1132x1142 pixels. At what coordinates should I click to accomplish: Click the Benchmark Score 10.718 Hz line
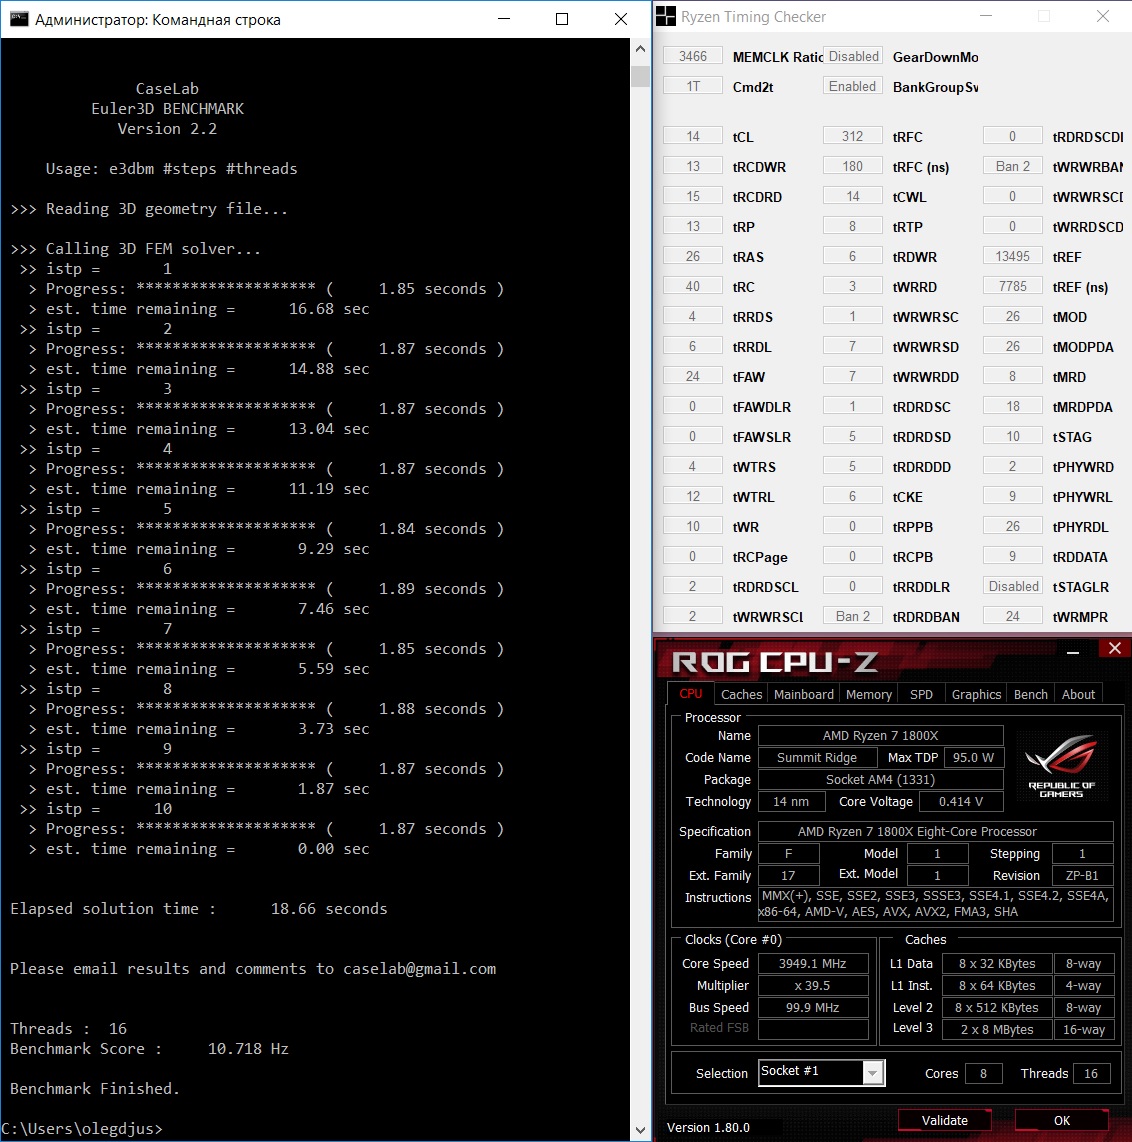pyautogui.click(x=149, y=1049)
